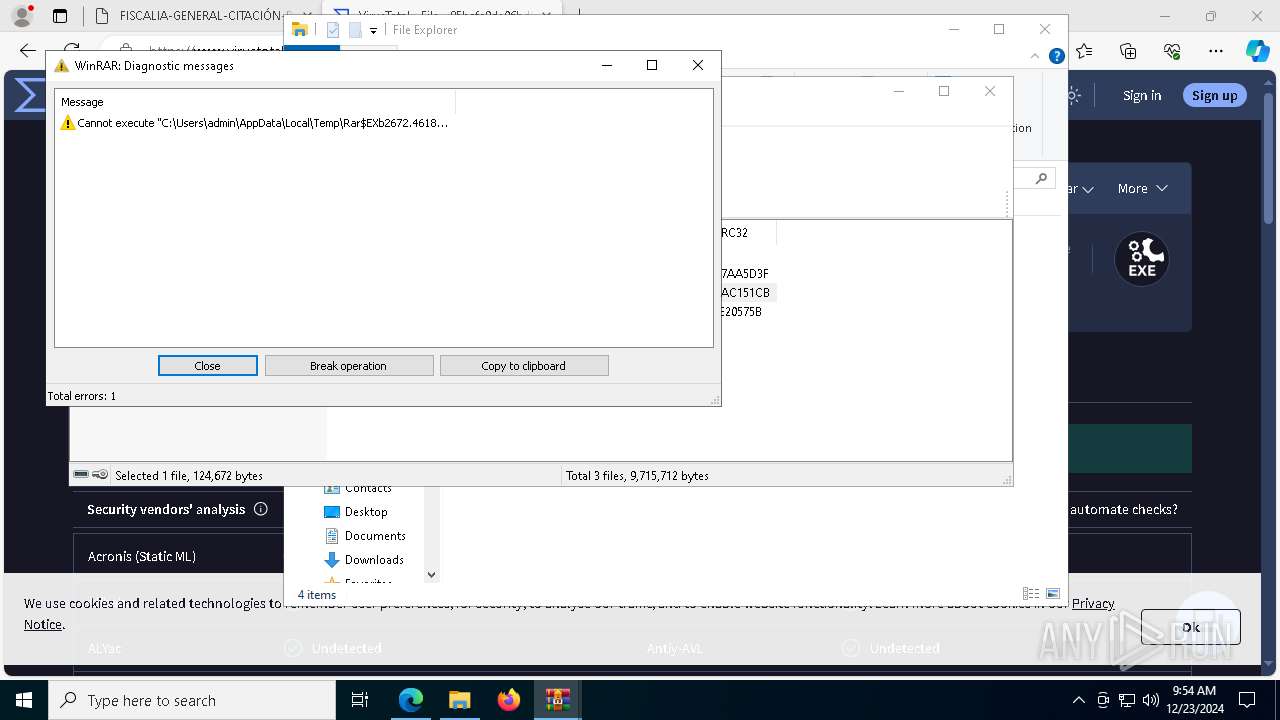Open Desktop in File Explorer navigation pane
Screen dimensions: 1280x720
pyautogui.click(x=356, y=512)
